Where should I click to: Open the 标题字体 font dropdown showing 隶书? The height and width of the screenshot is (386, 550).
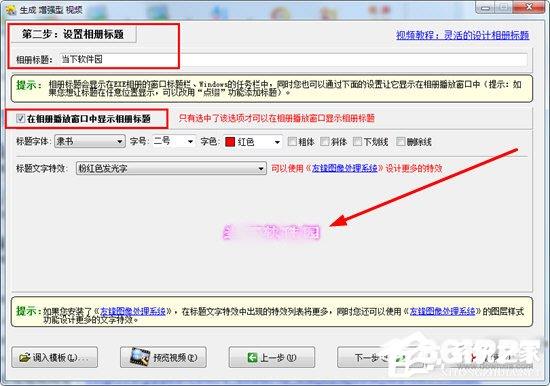point(90,141)
